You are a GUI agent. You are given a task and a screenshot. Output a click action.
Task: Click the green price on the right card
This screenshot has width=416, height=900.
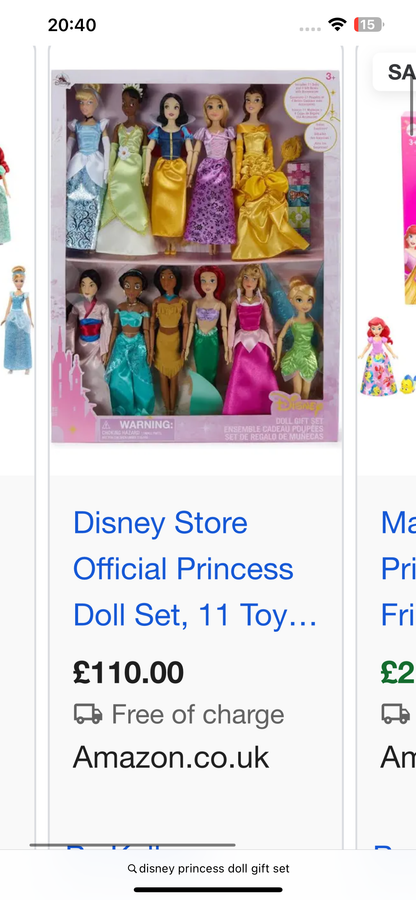tap(398, 673)
